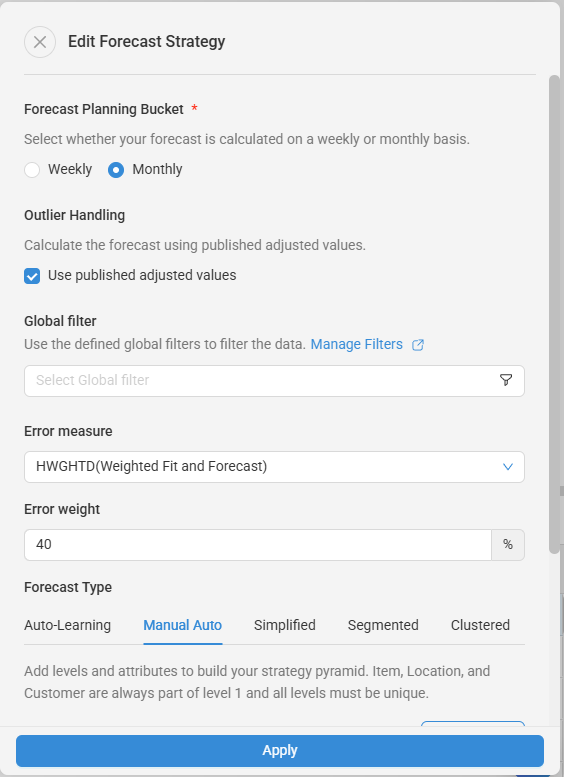
Task: Choose the Clustered forecast type tab
Action: click(480, 625)
